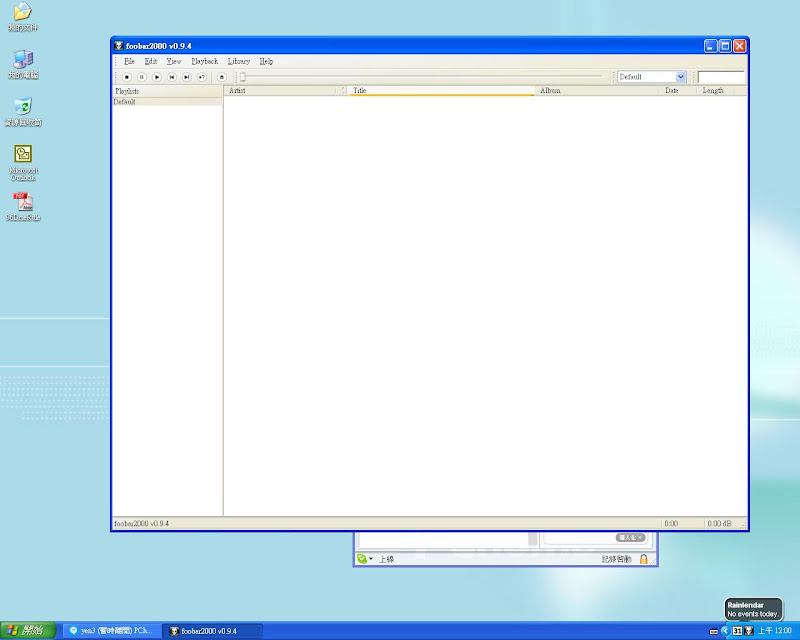Click the foobar2000 system tray icon

(748, 631)
